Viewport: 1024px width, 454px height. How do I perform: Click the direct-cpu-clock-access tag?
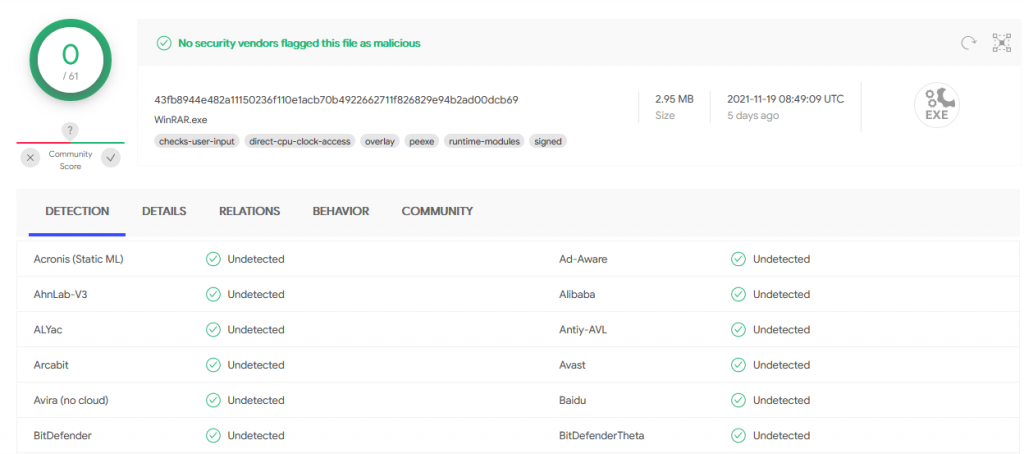tap(299, 141)
